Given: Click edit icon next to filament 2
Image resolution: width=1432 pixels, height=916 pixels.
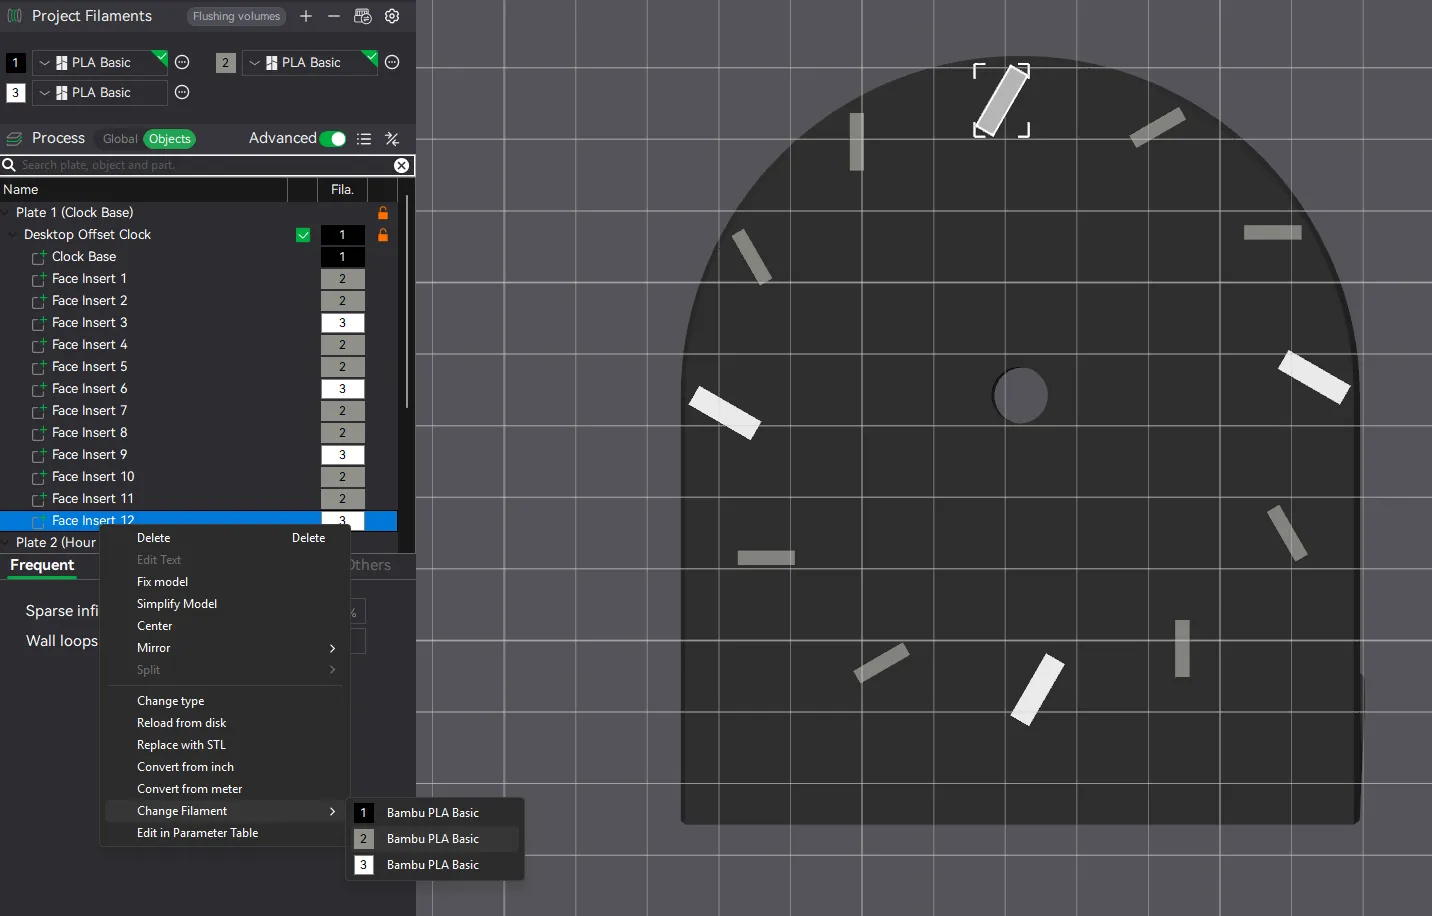Looking at the screenshot, I should pos(392,62).
